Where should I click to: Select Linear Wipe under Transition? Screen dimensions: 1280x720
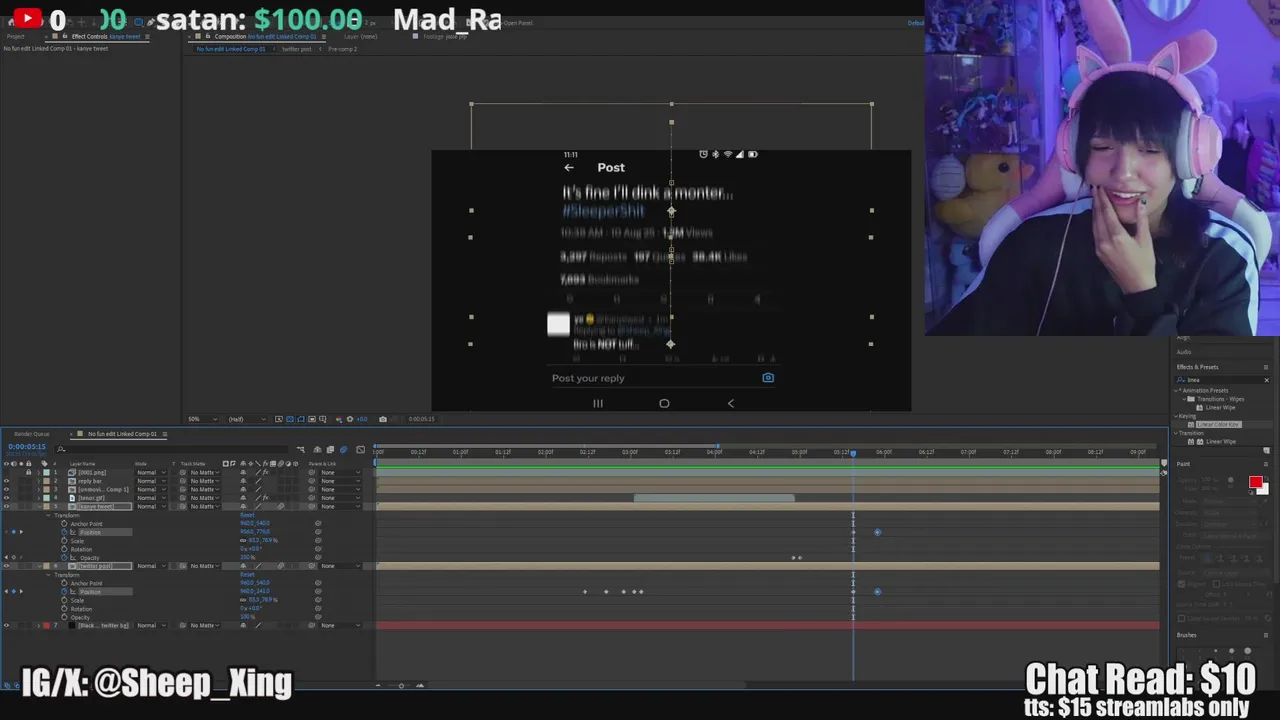1220,441
